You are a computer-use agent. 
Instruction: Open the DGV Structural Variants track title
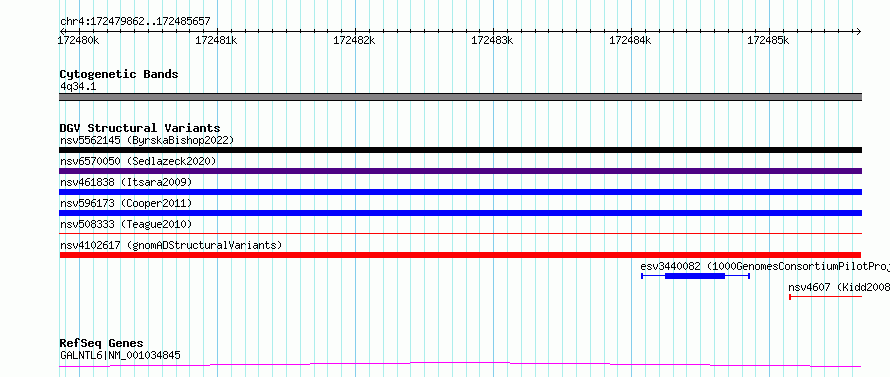pyautogui.click(x=140, y=128)
